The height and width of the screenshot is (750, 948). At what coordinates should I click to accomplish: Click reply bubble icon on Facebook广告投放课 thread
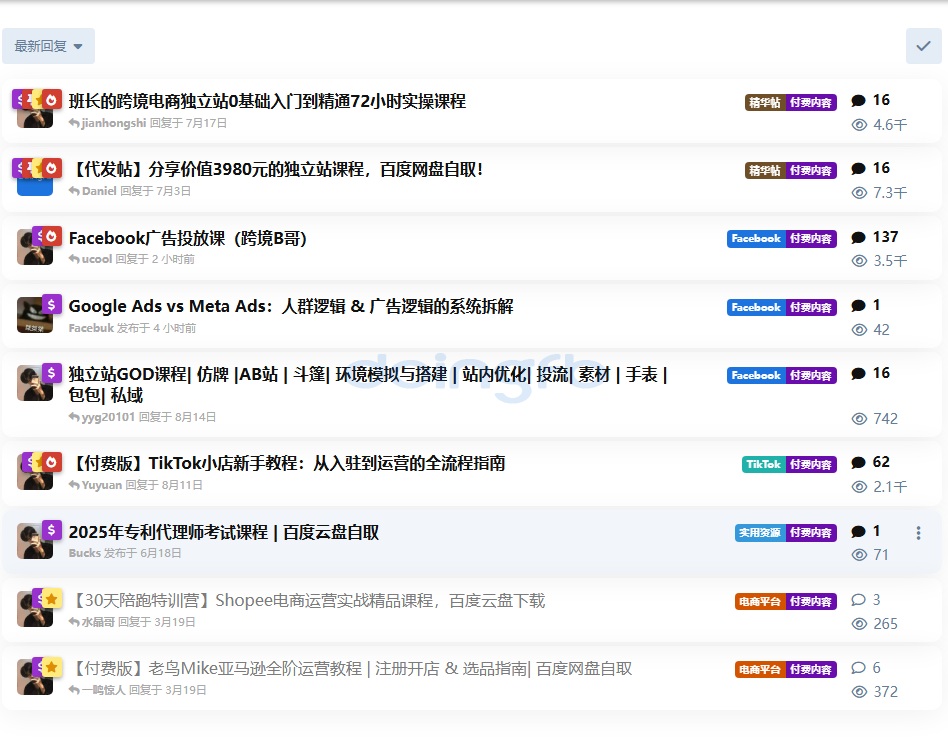(x=858, y=237)
